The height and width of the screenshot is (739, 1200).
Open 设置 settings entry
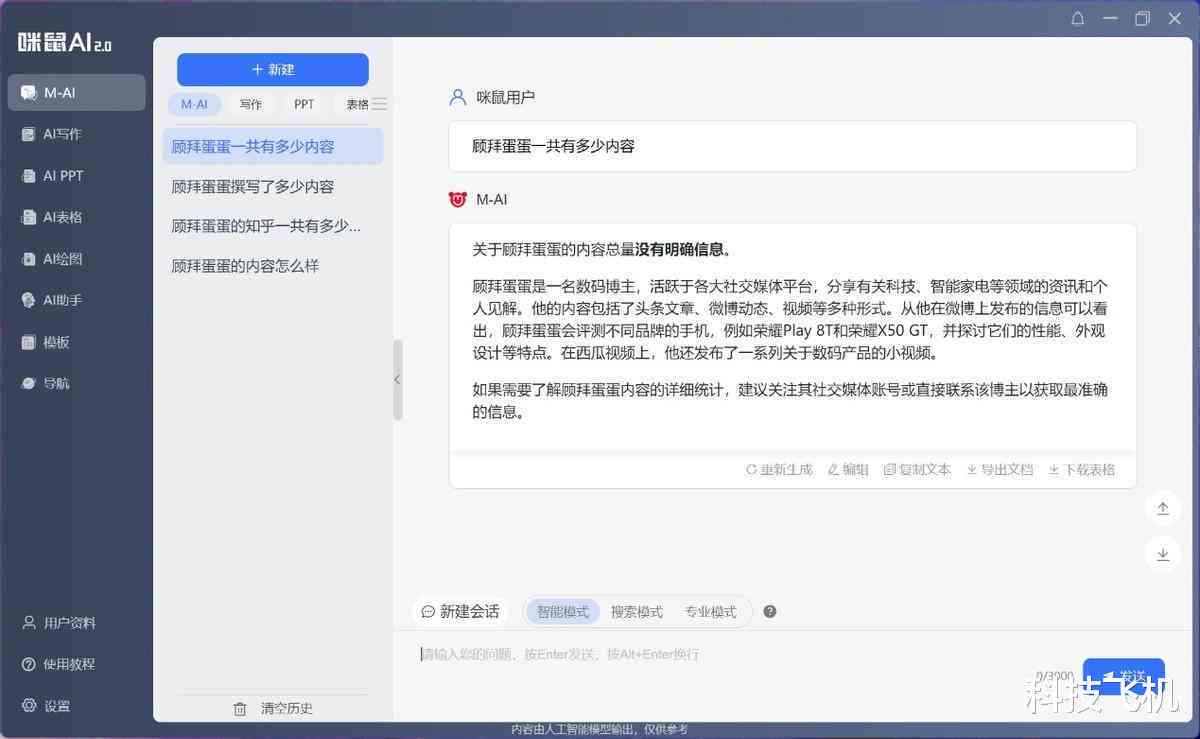click(x=46, y=706)
